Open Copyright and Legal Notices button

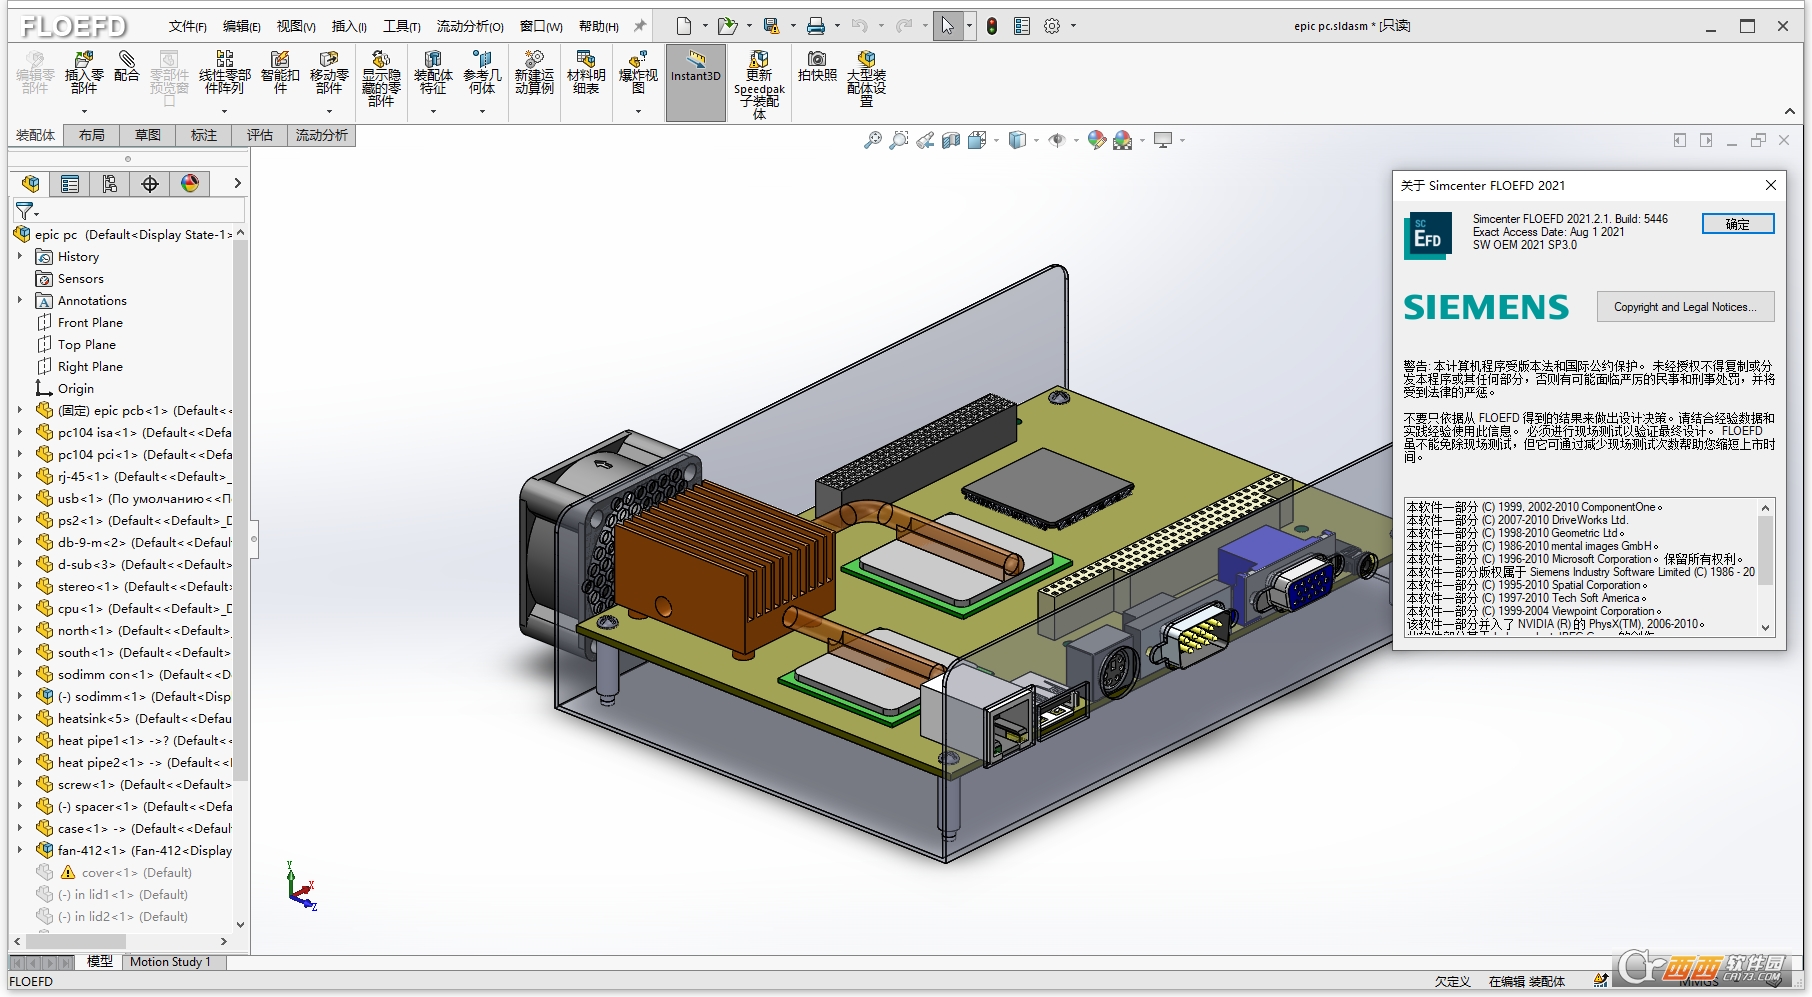point(1685,307)
